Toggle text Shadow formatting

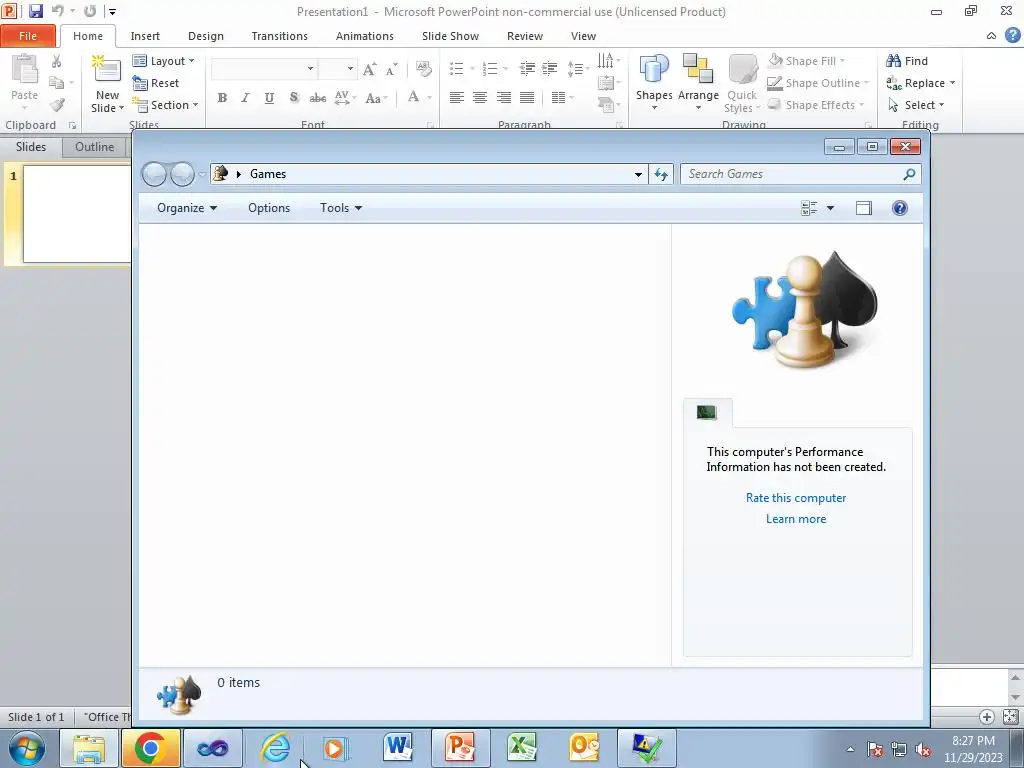point(294,98)
